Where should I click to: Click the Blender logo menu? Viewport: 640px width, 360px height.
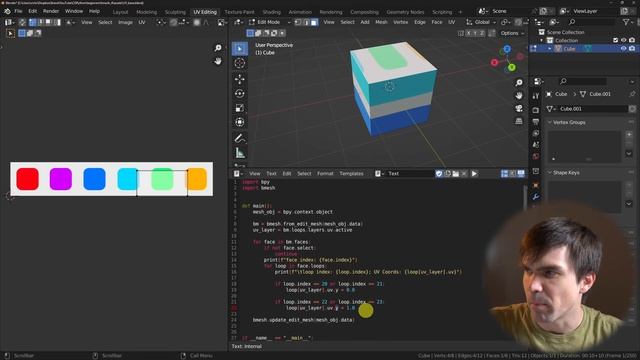click(7, 11)
